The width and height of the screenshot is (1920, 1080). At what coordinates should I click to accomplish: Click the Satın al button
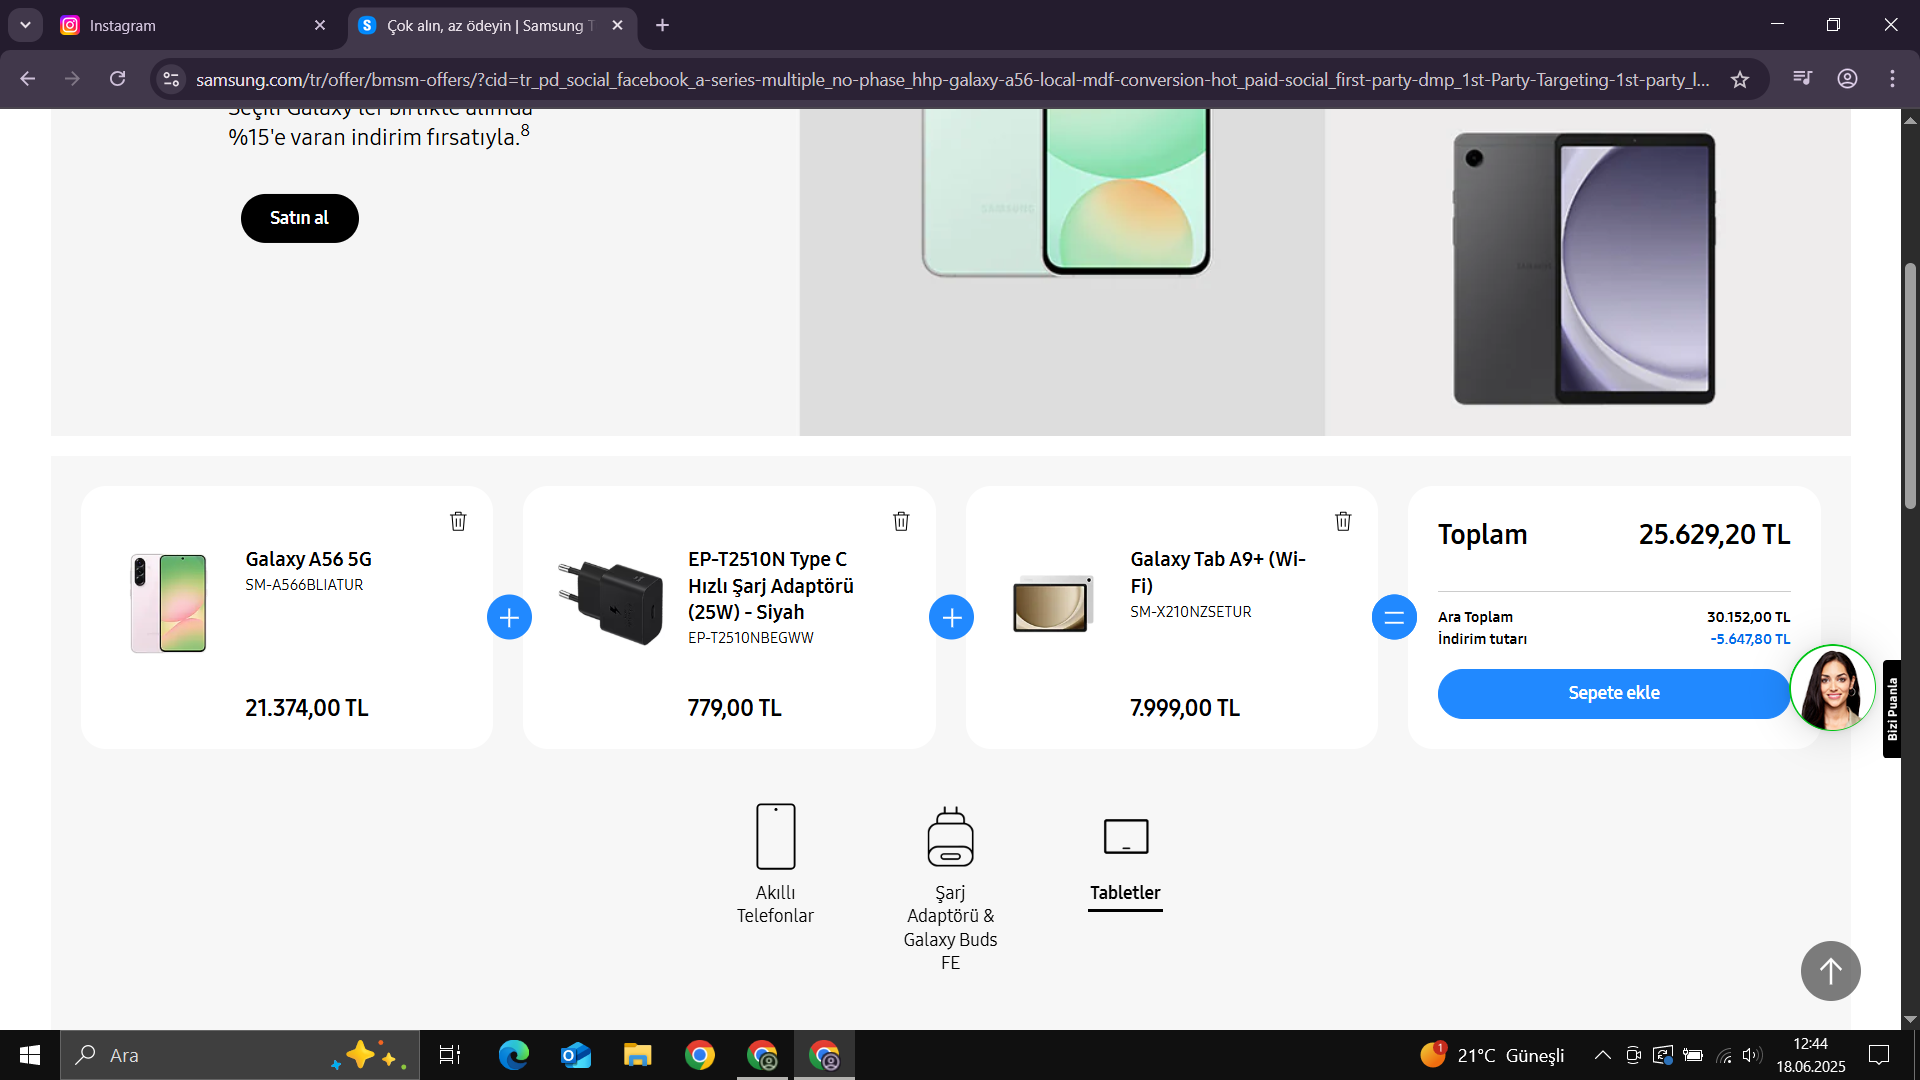tap(299, 218)
